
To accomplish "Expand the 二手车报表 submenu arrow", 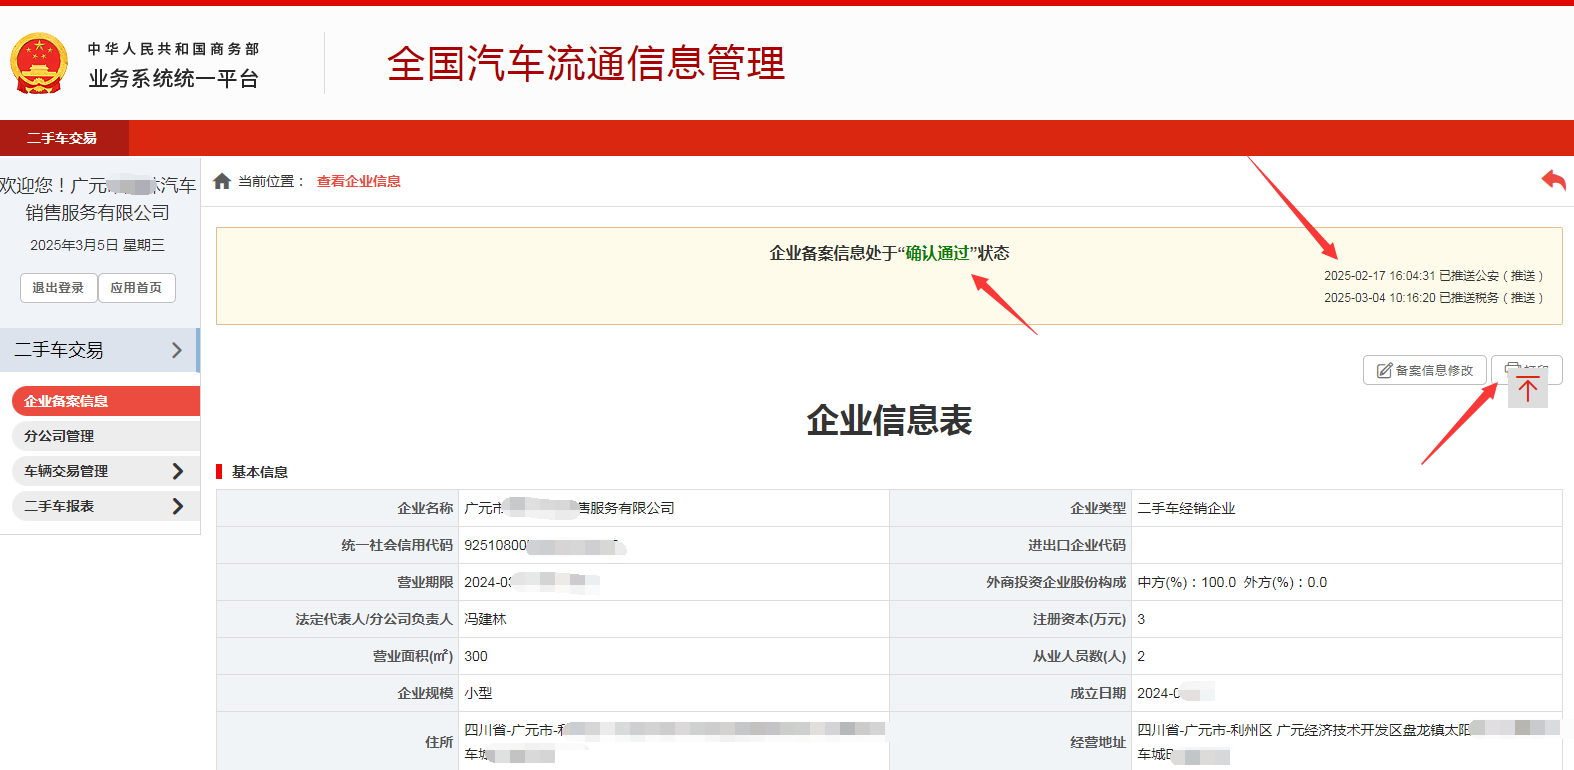I will point(178,506).
